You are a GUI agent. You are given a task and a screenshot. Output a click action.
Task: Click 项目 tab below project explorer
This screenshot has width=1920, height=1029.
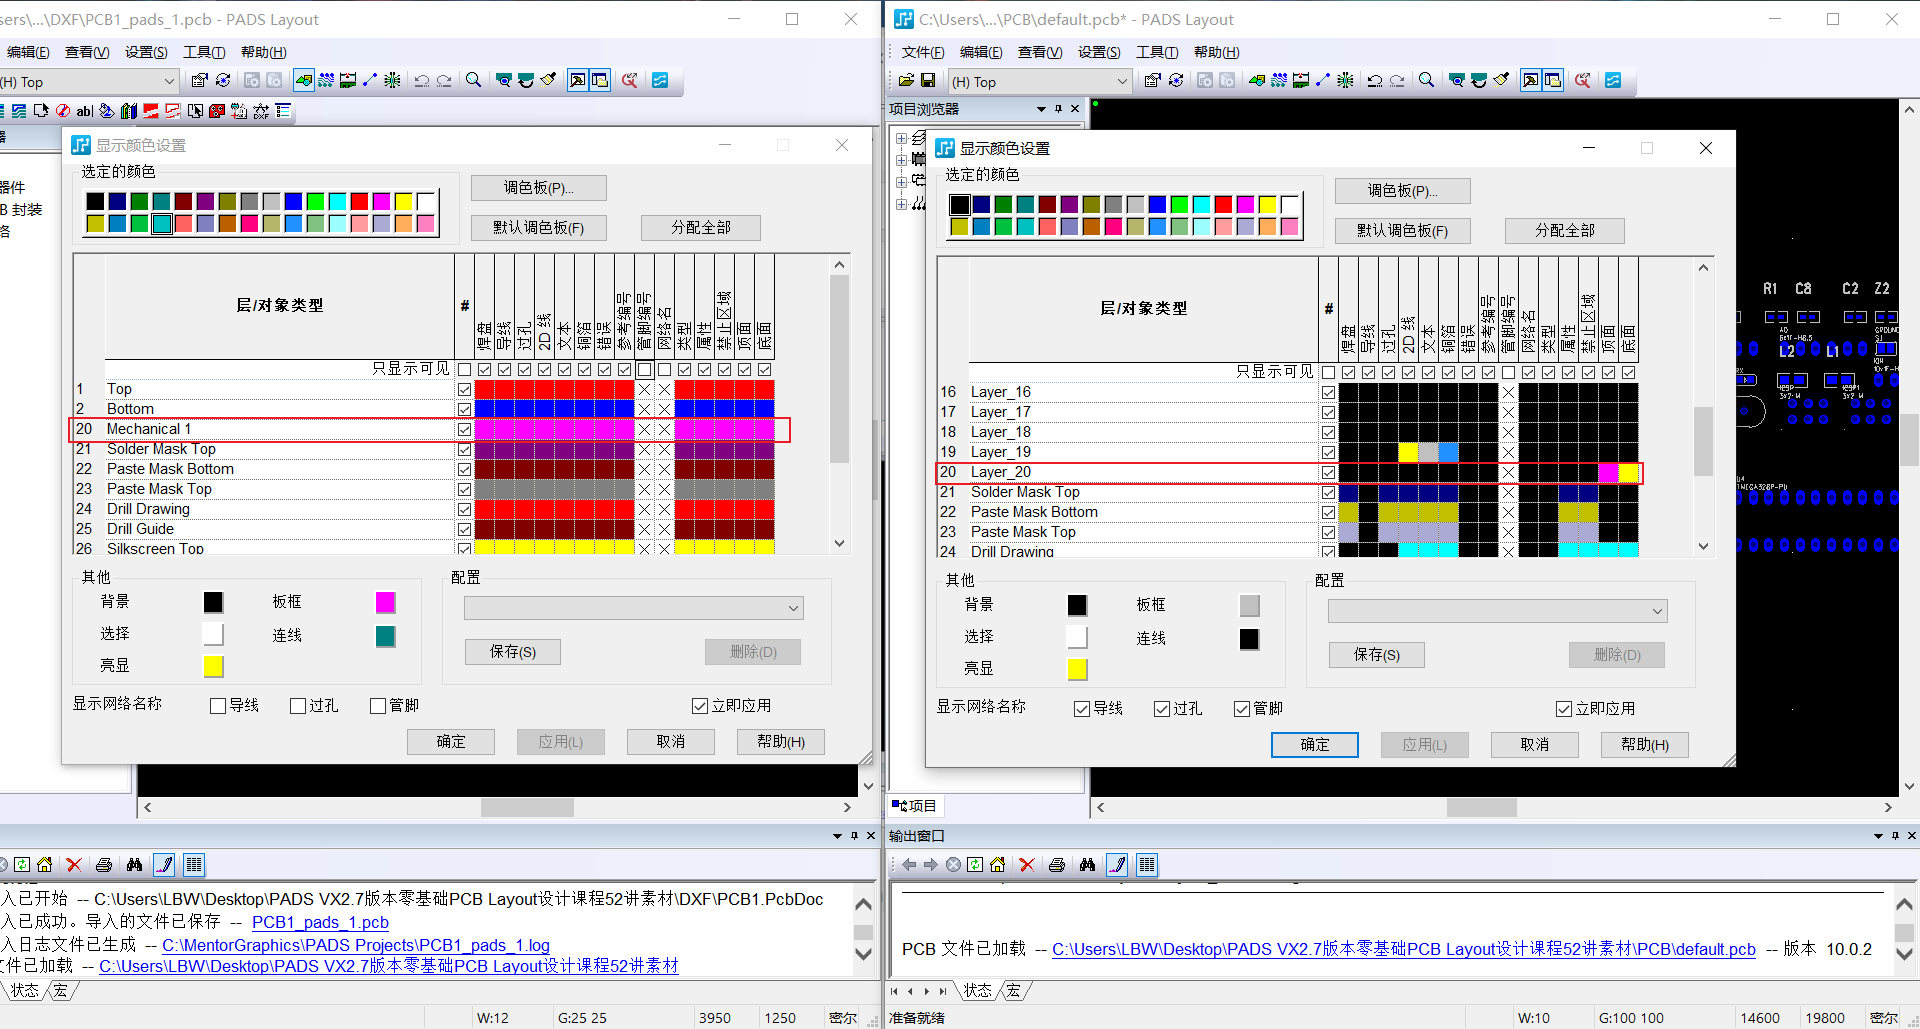914,806
